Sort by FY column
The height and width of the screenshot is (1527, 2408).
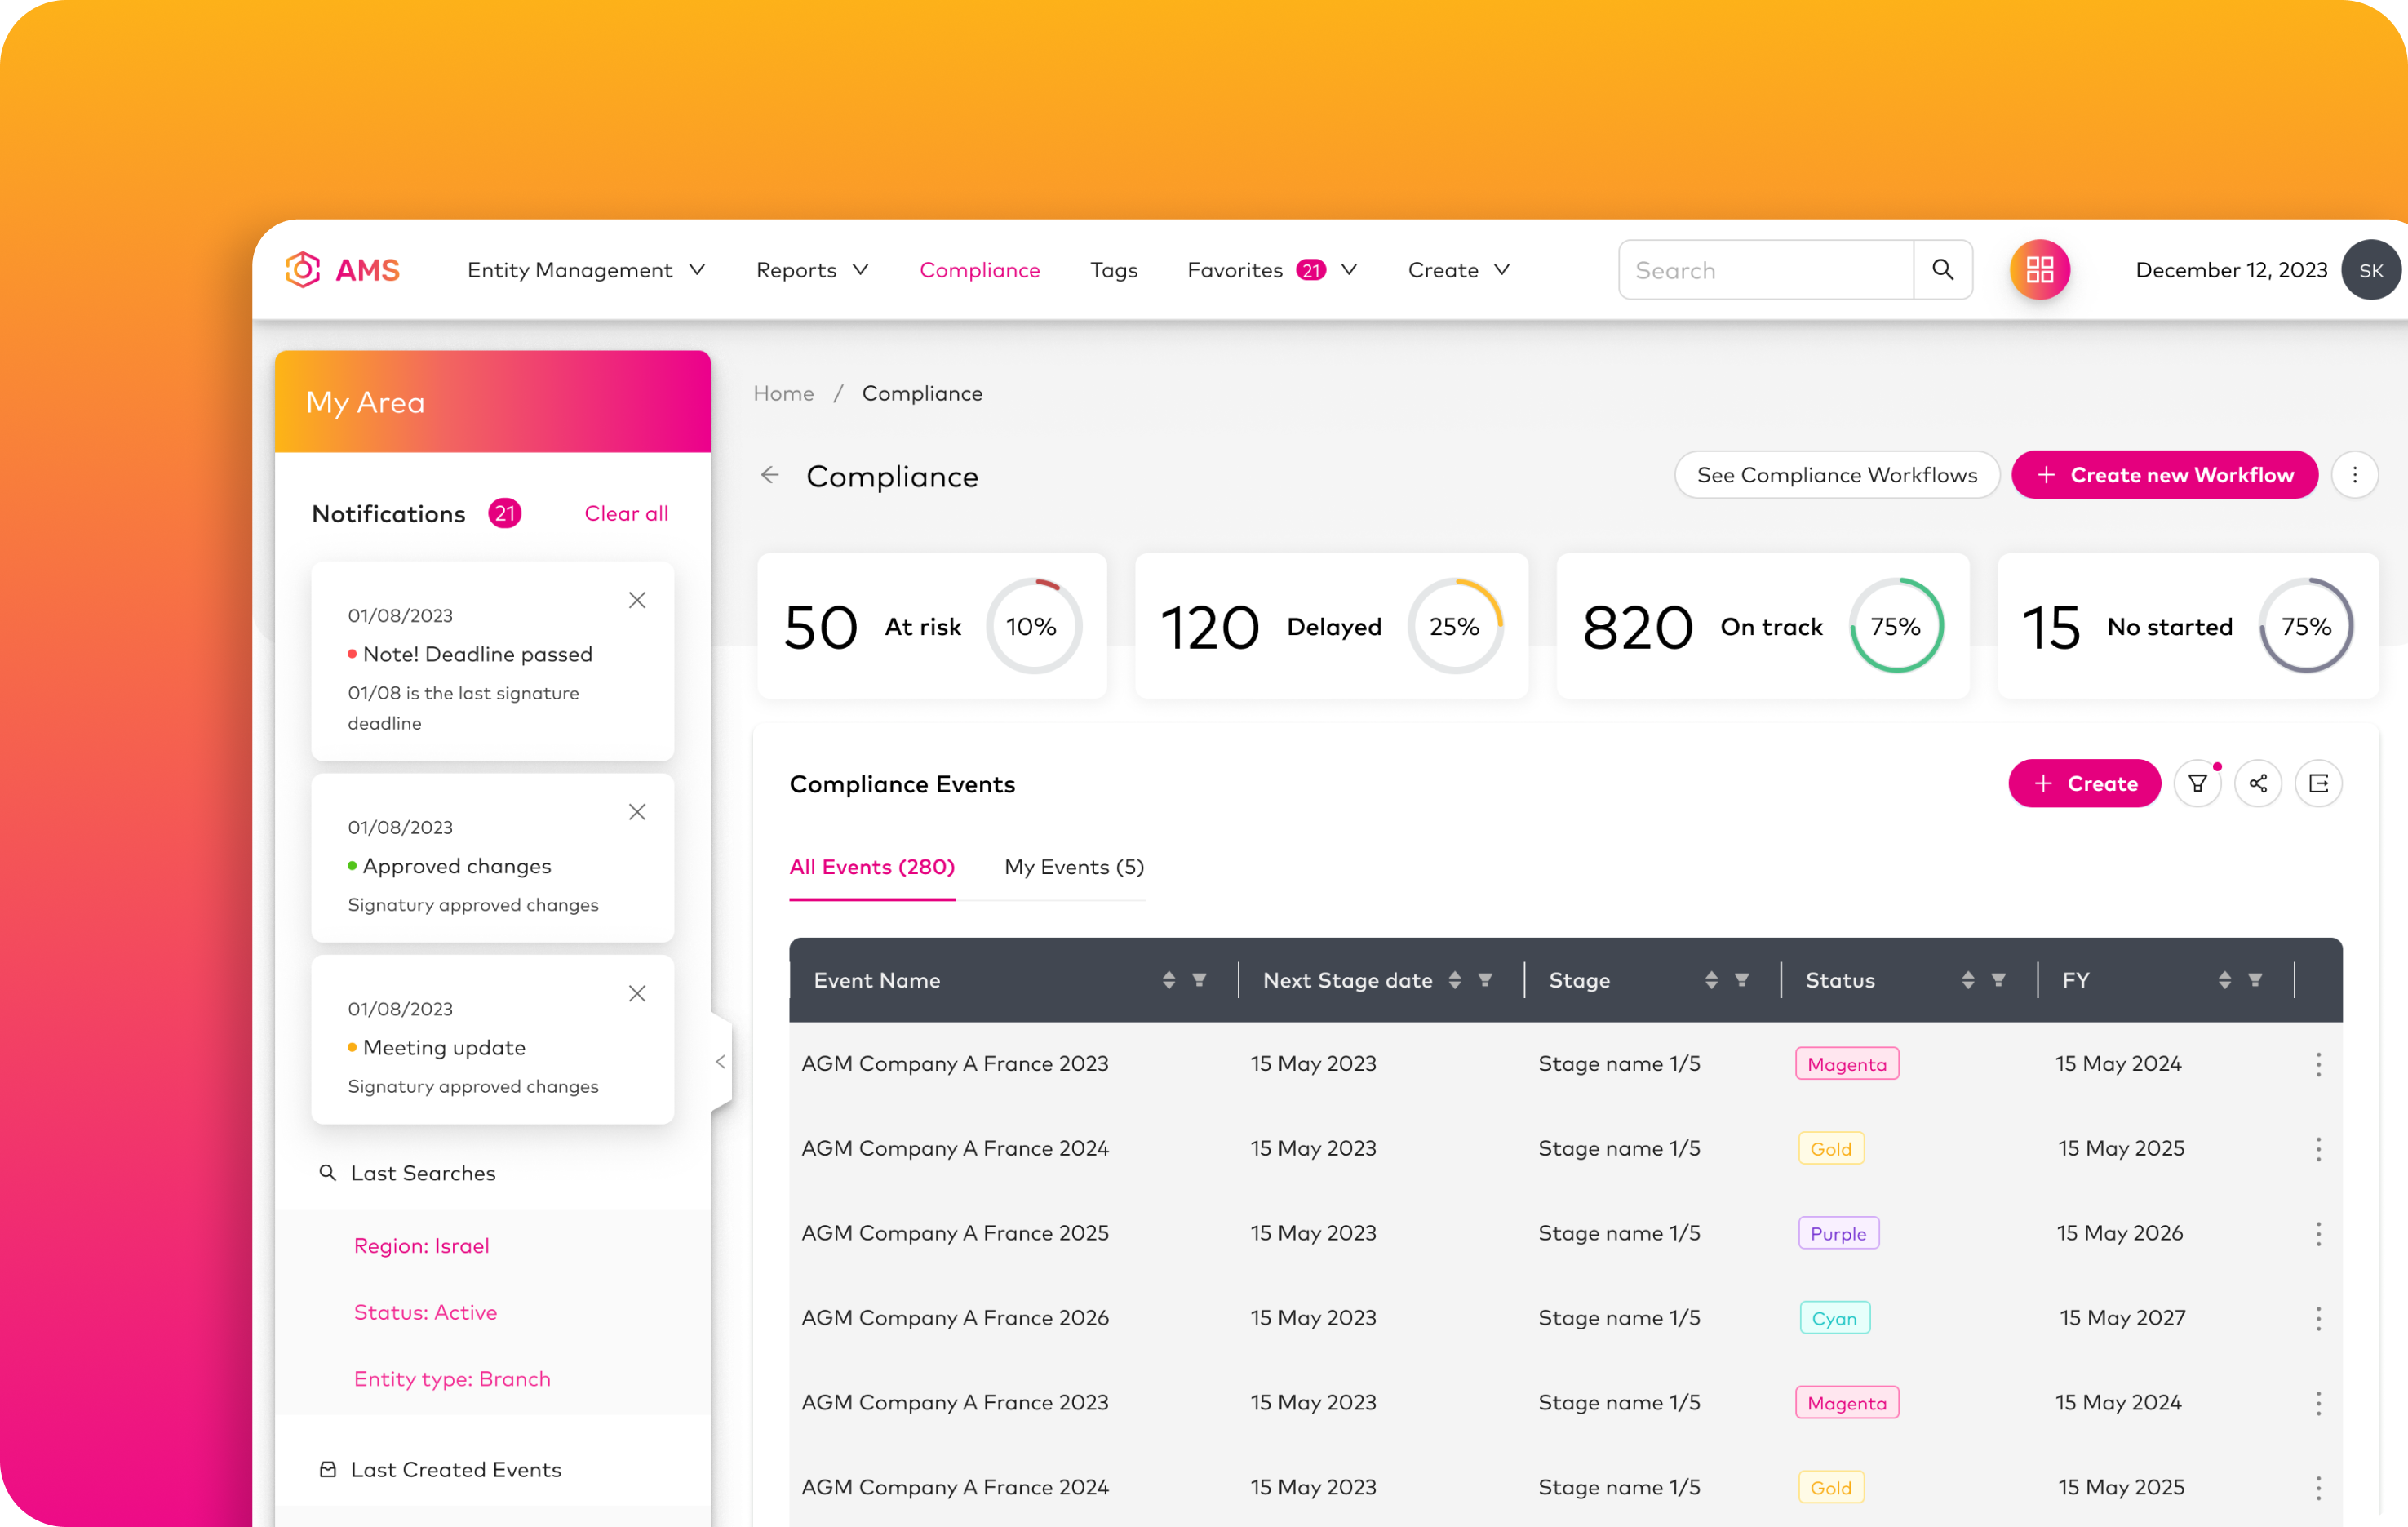pos(2224,981)
